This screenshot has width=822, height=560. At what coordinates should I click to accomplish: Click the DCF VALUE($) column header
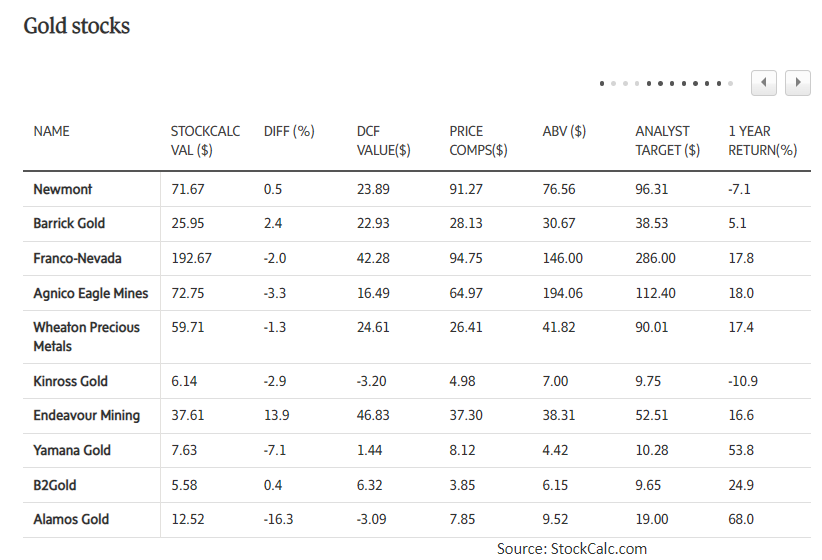tap(383, 141)
